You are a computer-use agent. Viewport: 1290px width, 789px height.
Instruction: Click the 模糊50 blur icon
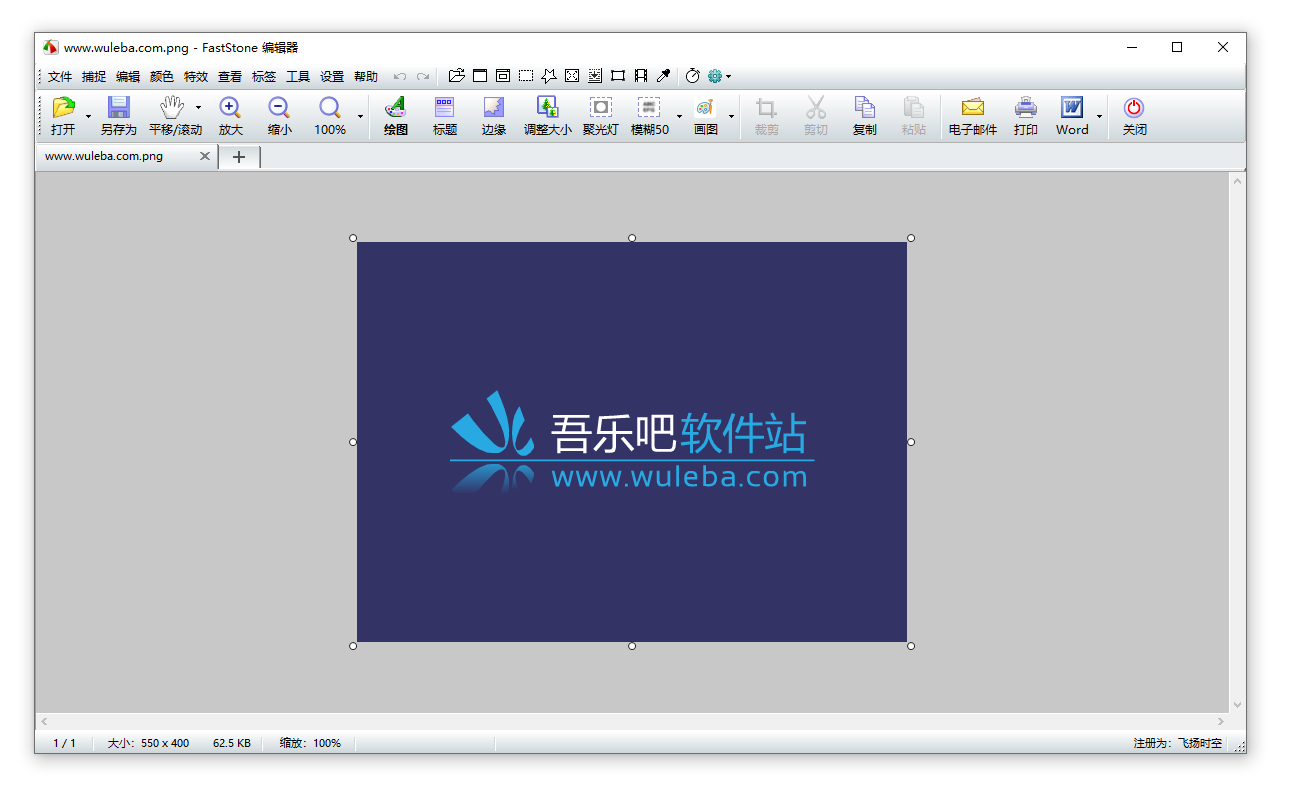click(x=650, y=107)
